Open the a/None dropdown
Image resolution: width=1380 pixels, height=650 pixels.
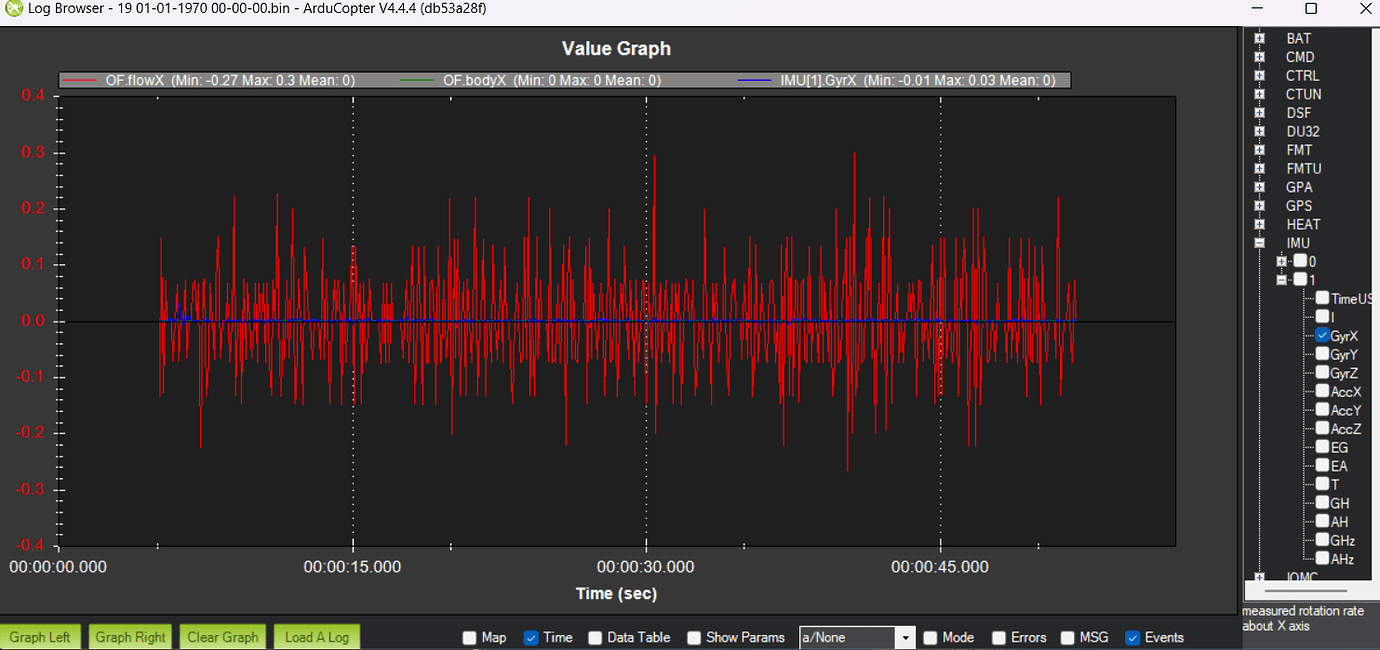click(x=906, y=637)
